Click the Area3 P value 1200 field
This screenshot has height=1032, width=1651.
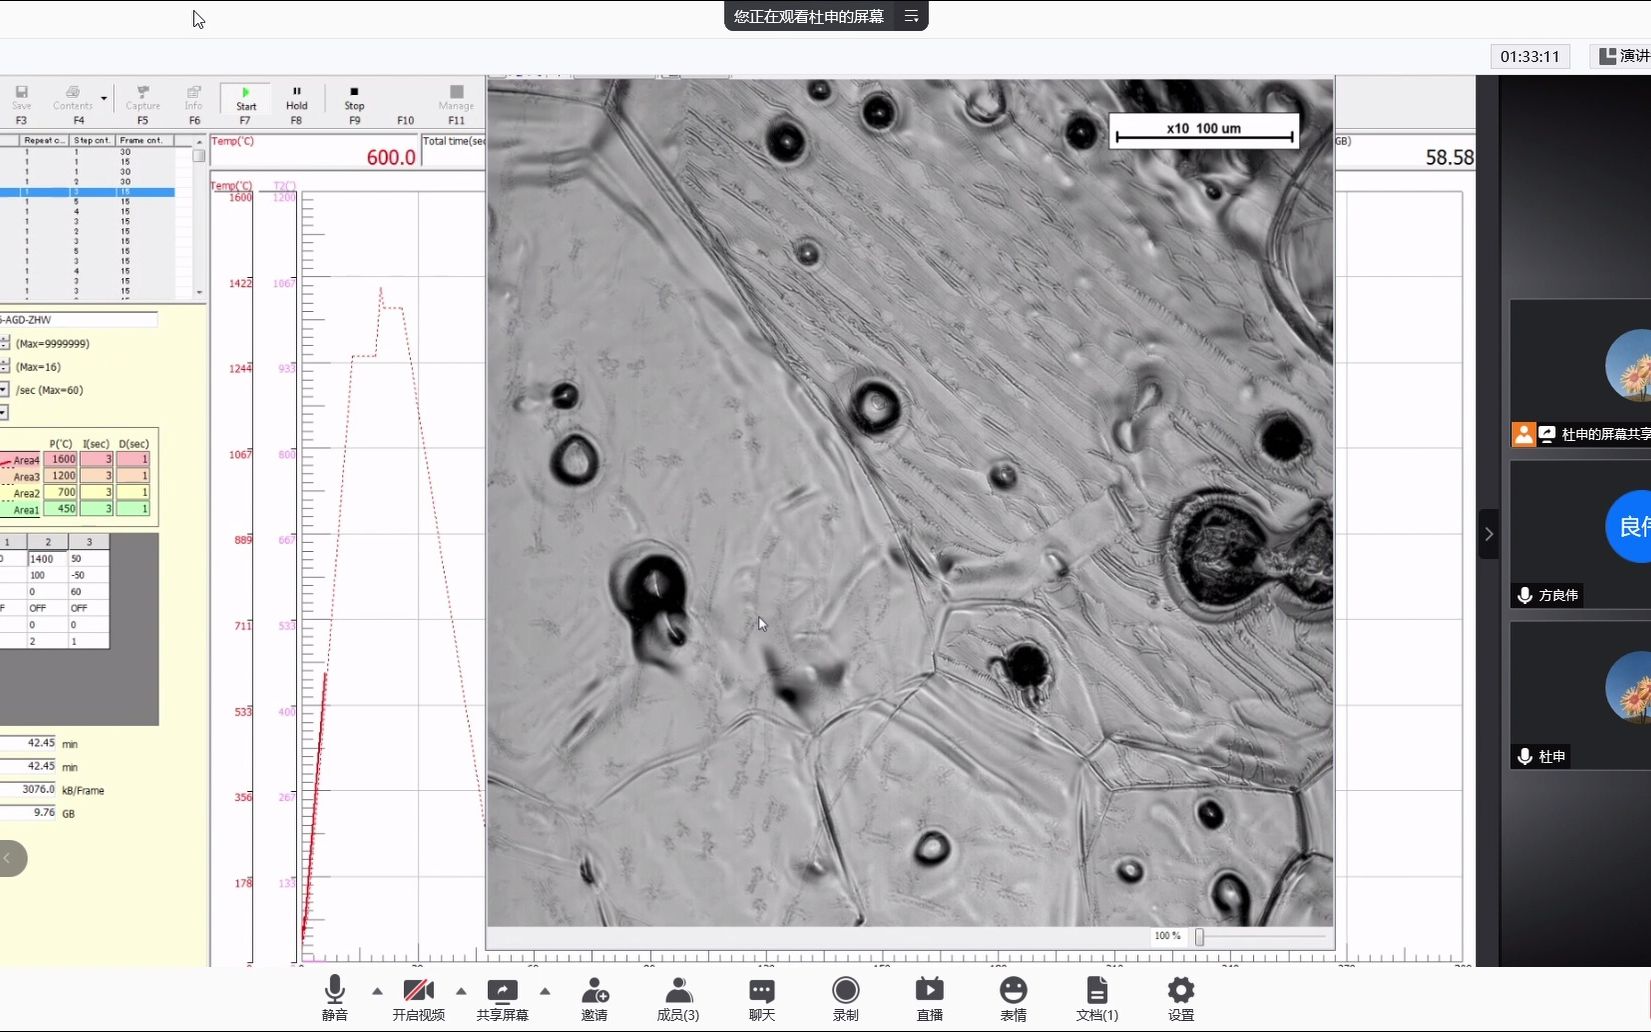pos(61,476)
